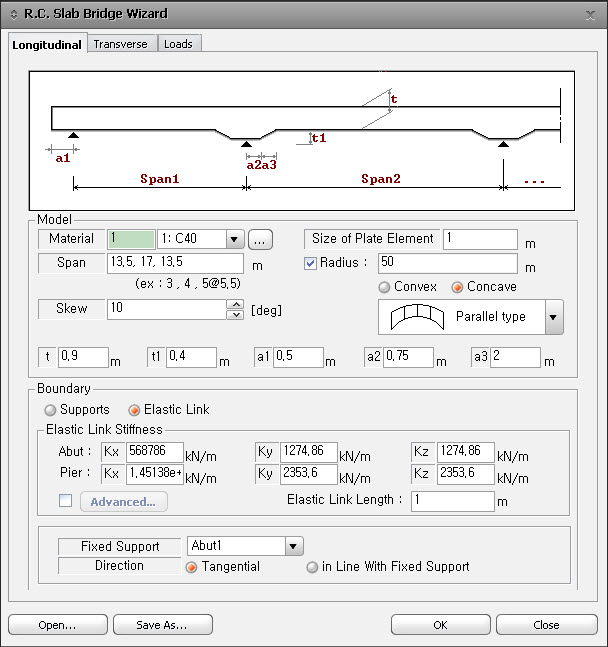
Task: Select the Supports boundary option
Action: coord(50,409)
